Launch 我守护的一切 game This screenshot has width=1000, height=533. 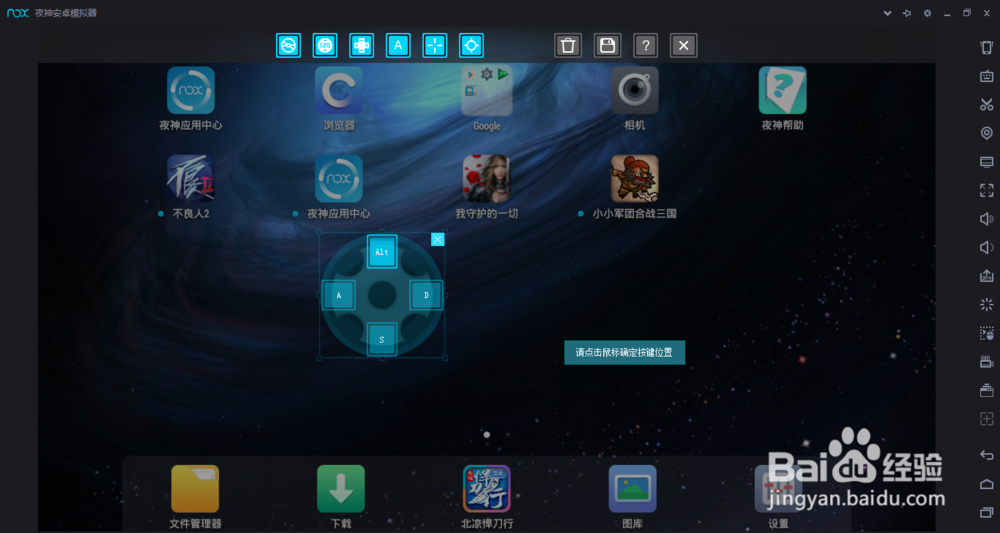(x=487, y=187)
